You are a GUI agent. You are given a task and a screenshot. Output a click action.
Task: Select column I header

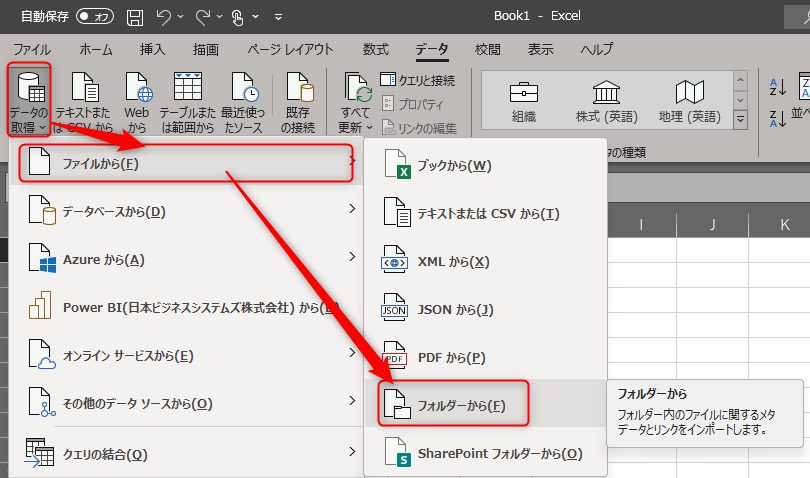(x=641, y=224)
